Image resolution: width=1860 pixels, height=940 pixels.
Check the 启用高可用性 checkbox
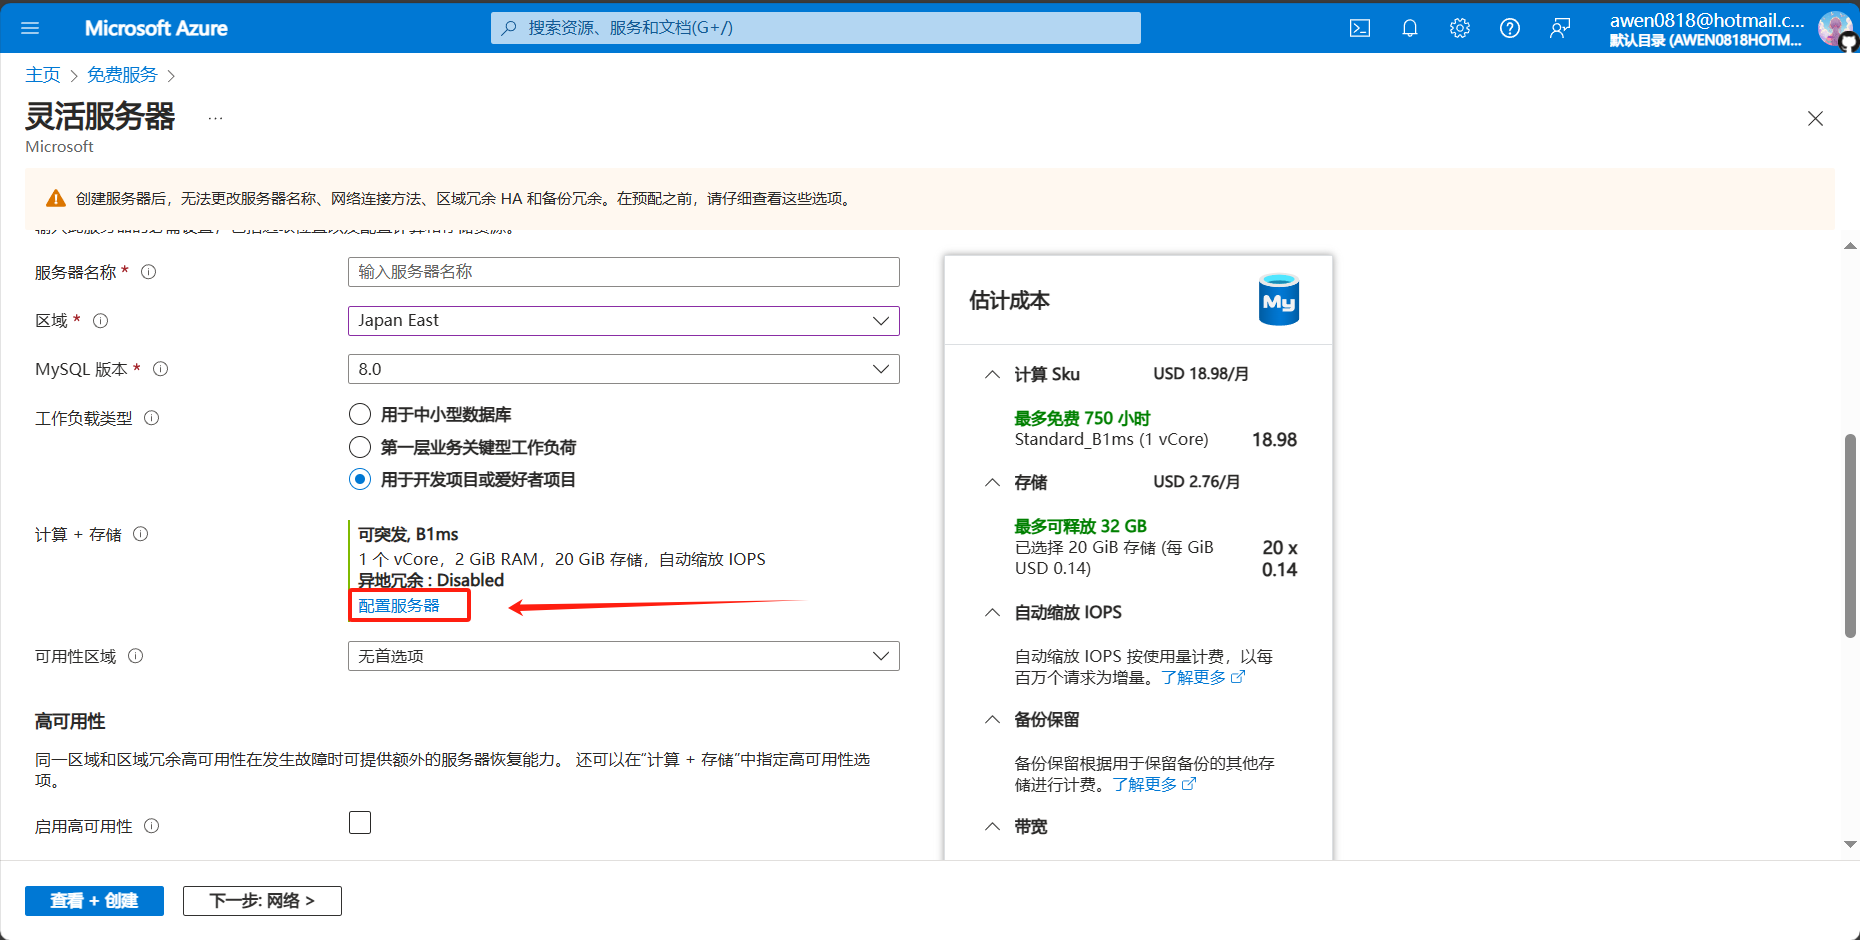pos(360,822)
